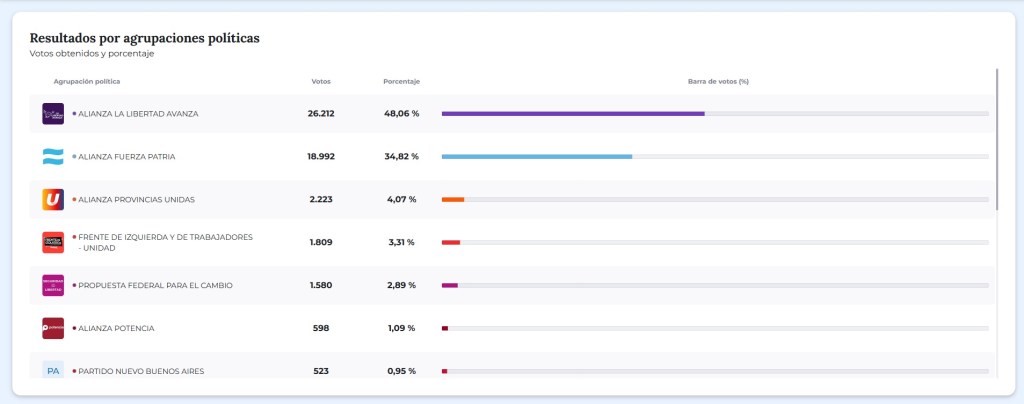
Task: Click the 48,06 % percentage value
Action: point(401,114)
